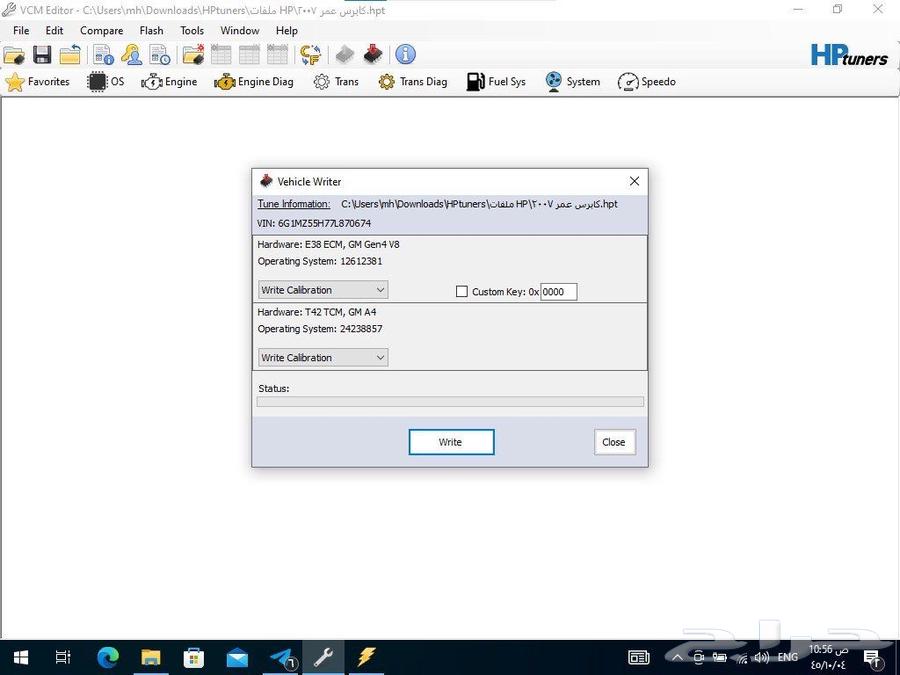Open Telegram from the taskbar
The height and width of the screenshot is (675, 900).
point(282,657)
